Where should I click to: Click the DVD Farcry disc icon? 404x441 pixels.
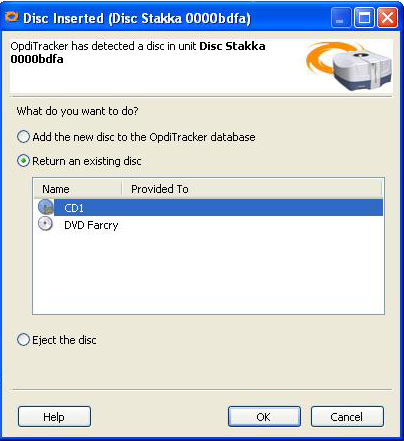(x=45, y=224)
